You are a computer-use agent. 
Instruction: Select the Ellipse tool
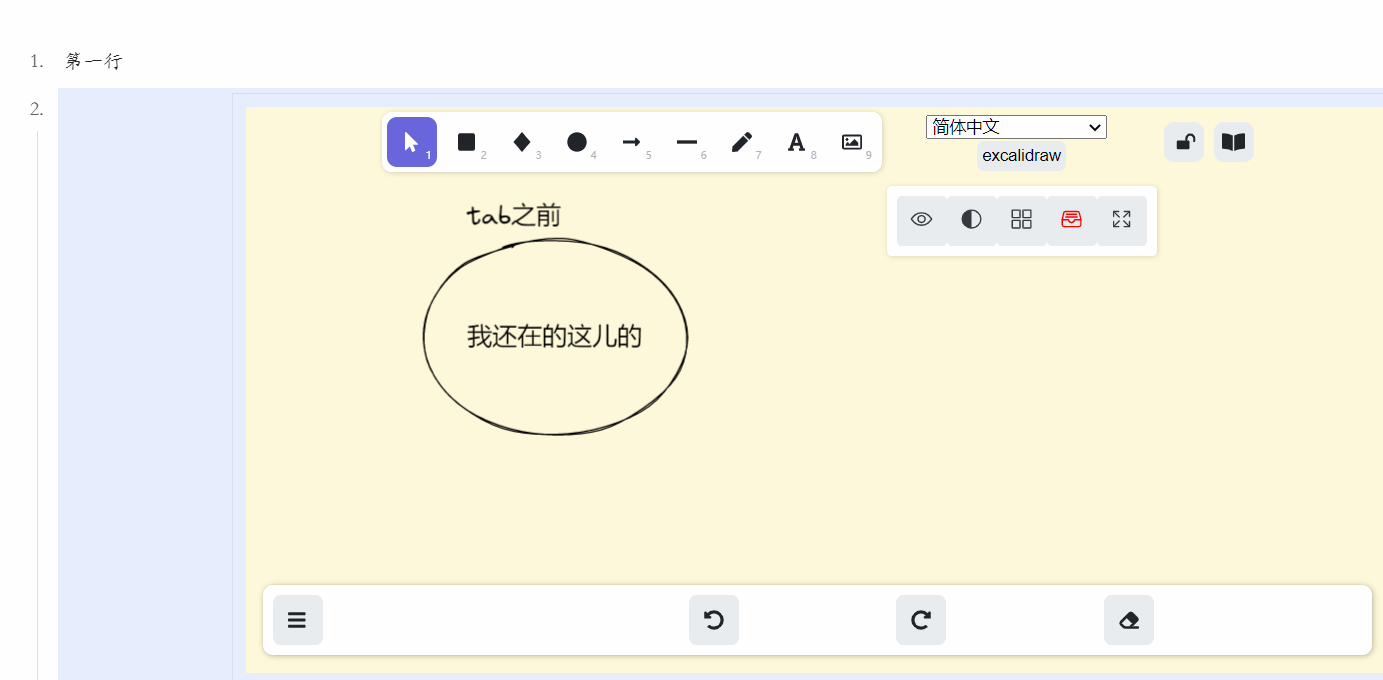click(x=578, y=142)
